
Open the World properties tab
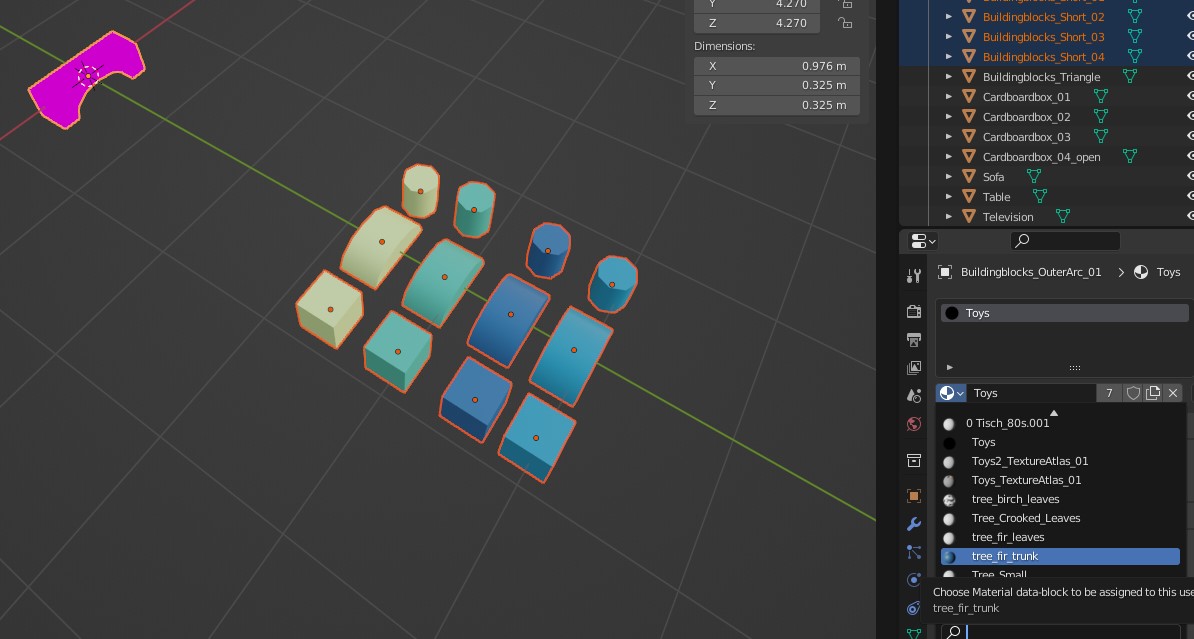tap(914, 424)
